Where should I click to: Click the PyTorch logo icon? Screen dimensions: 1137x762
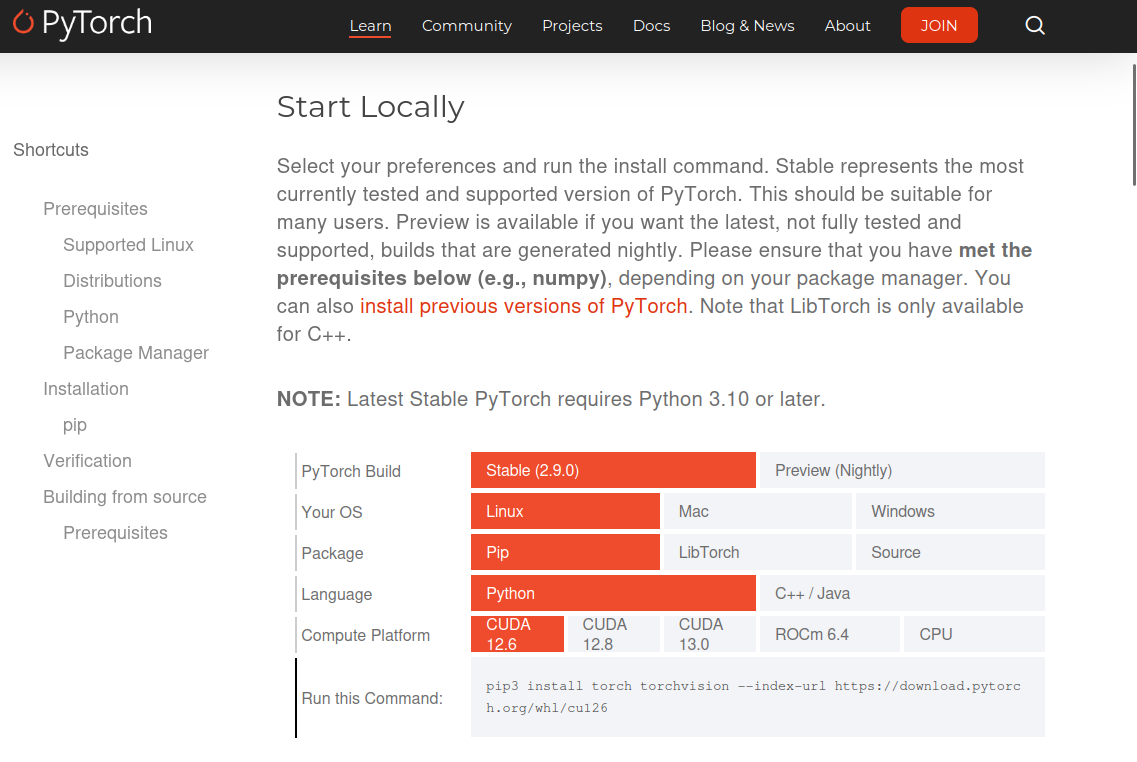click(24, 24)
